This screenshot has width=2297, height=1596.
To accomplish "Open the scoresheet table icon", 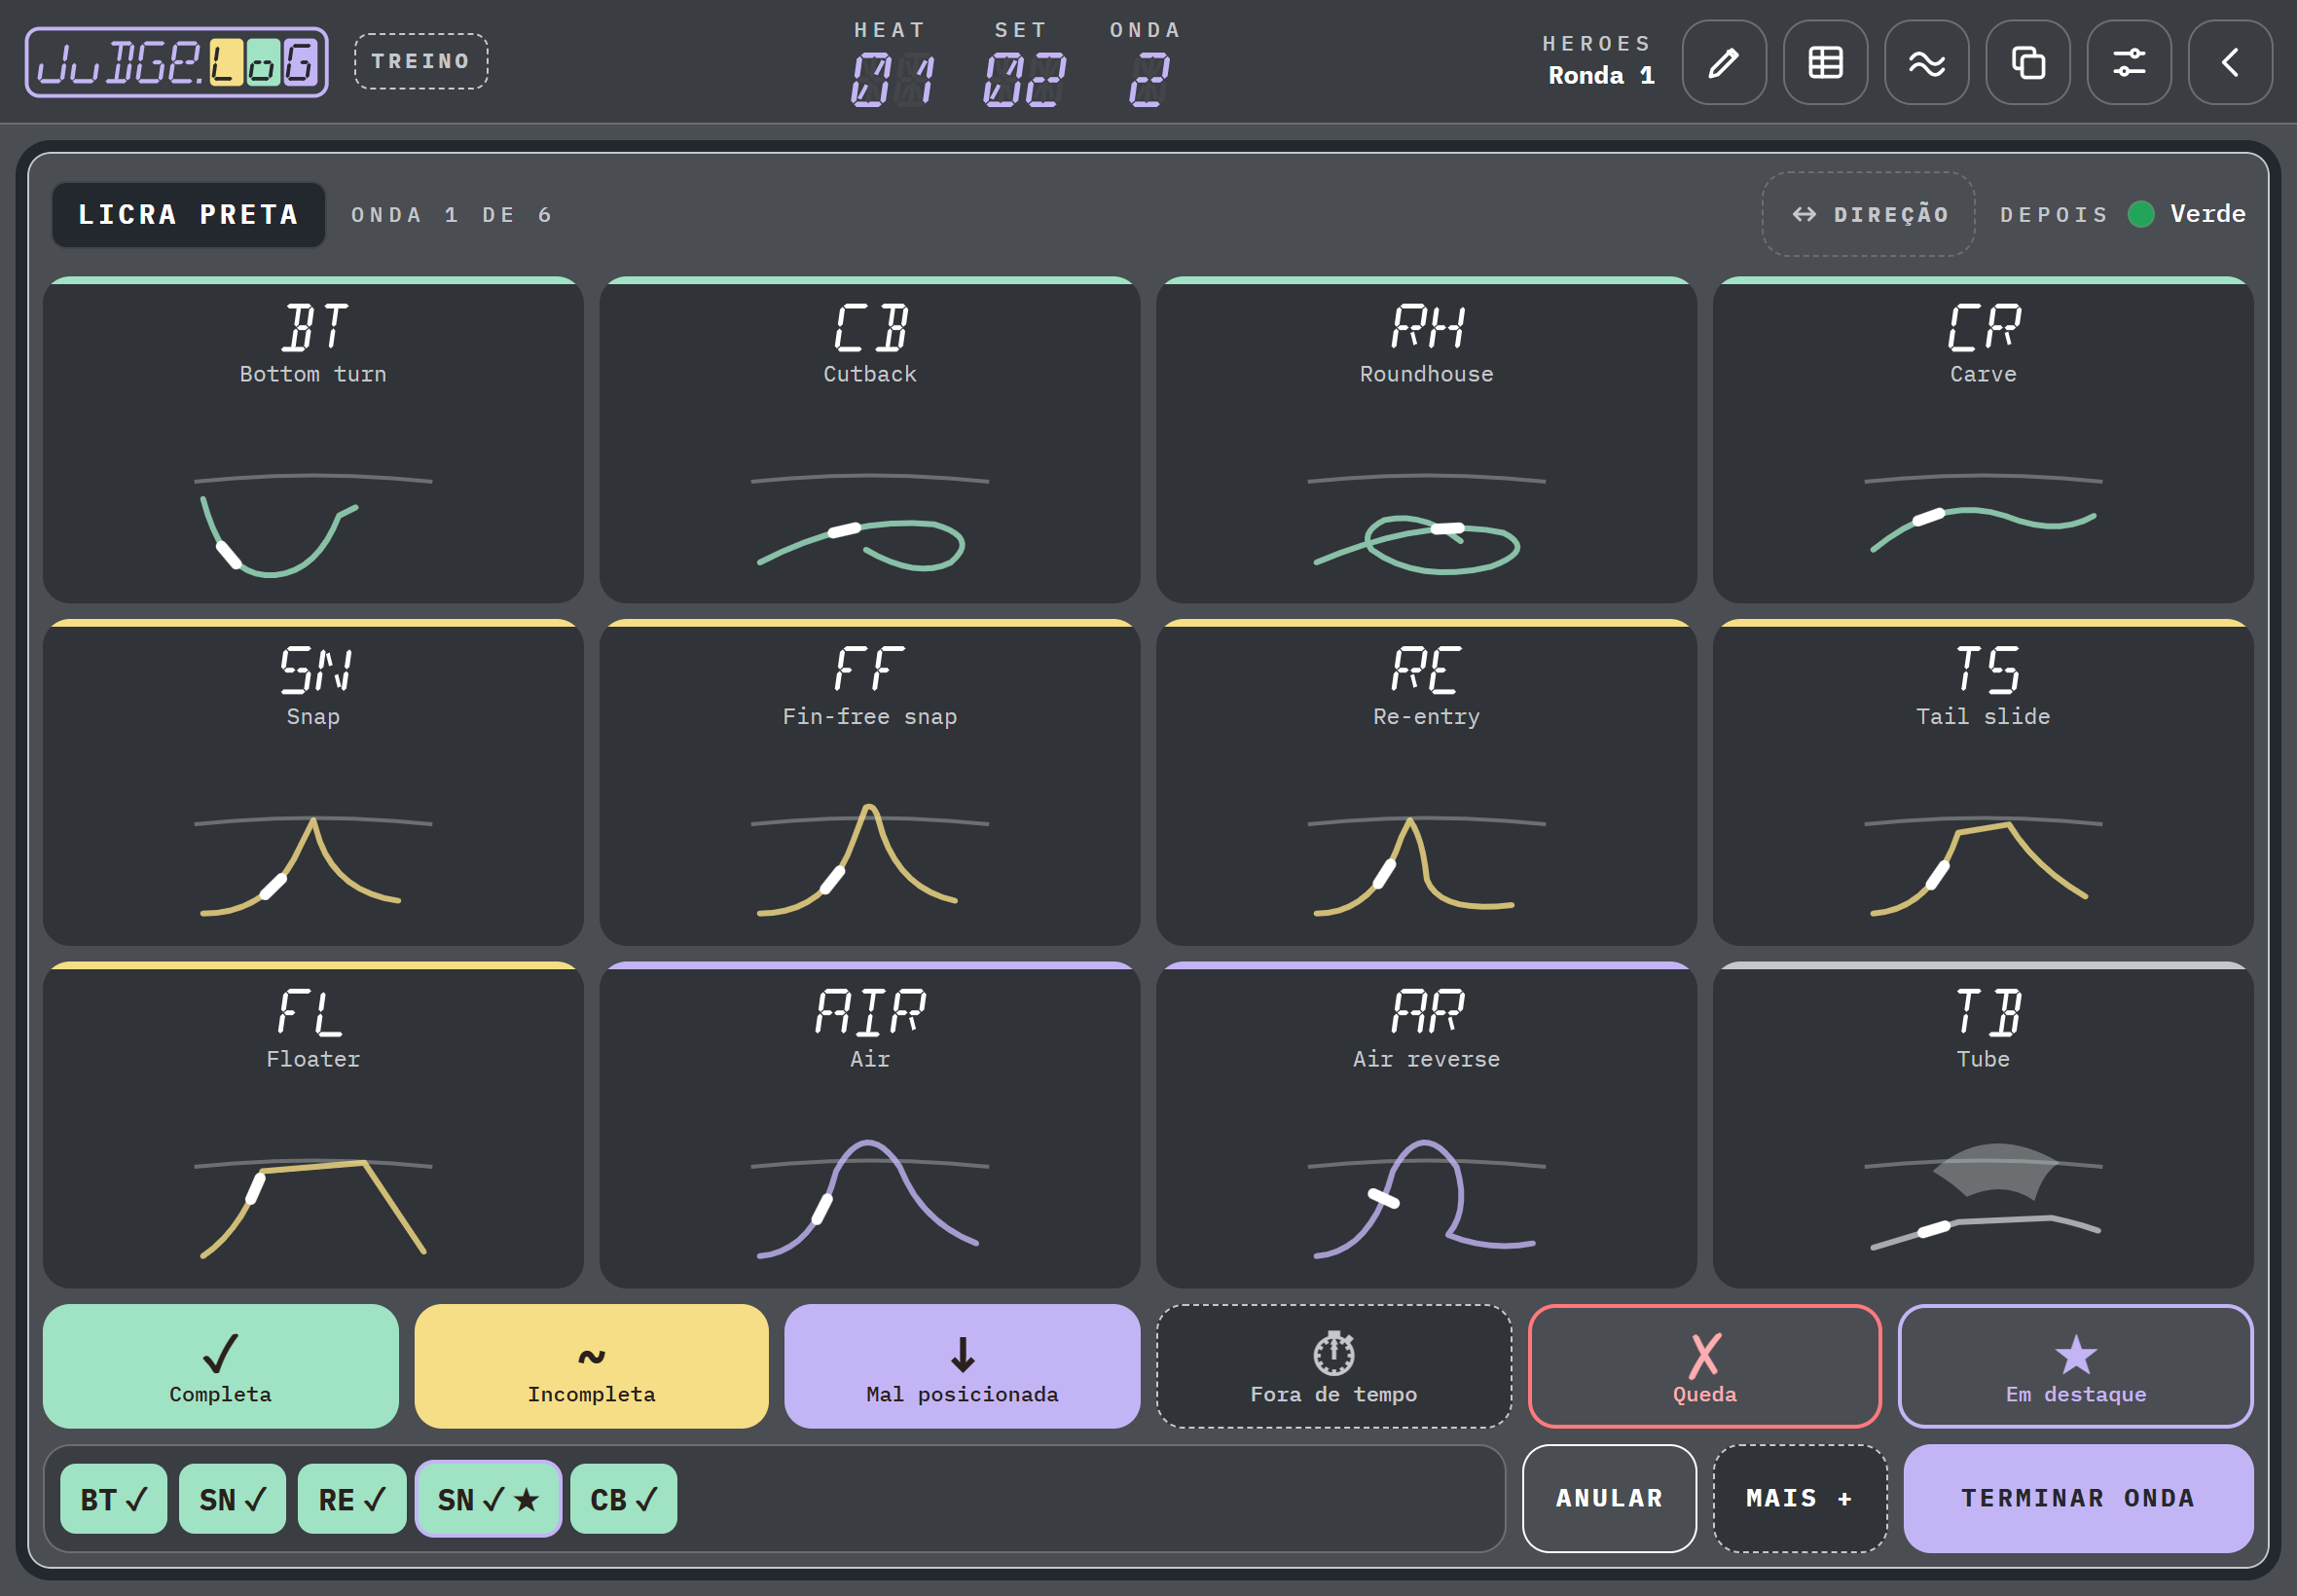I will [1825, 63].
